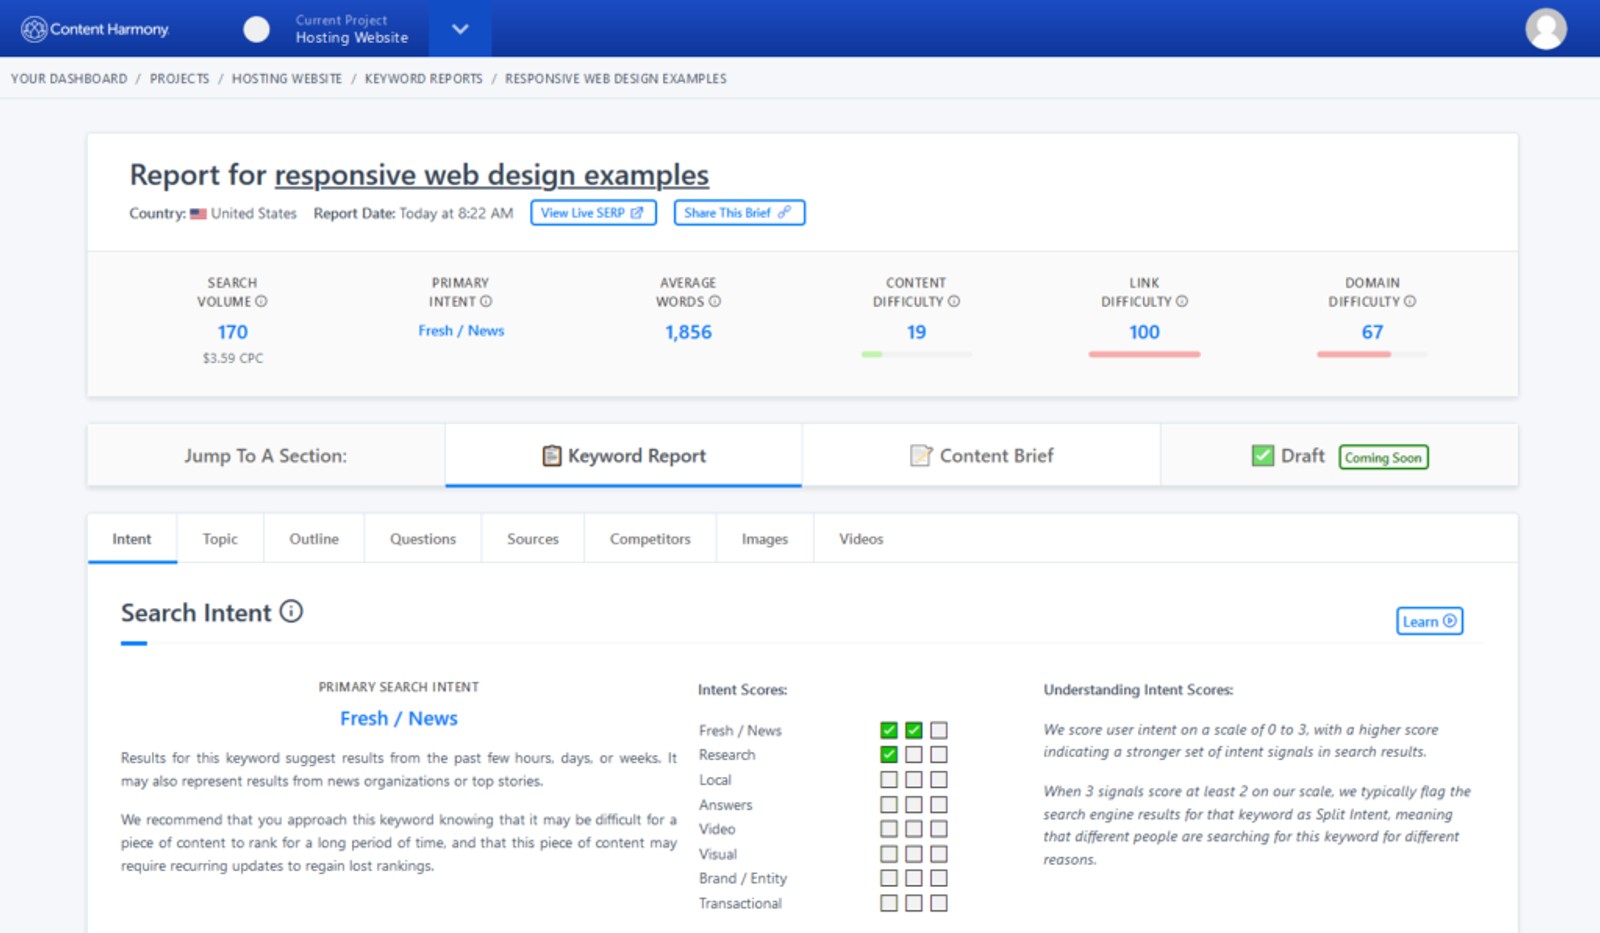1600x933 pixels.
Task: Open the user profile avatar menu
Action: click(x=1546, y=29)
